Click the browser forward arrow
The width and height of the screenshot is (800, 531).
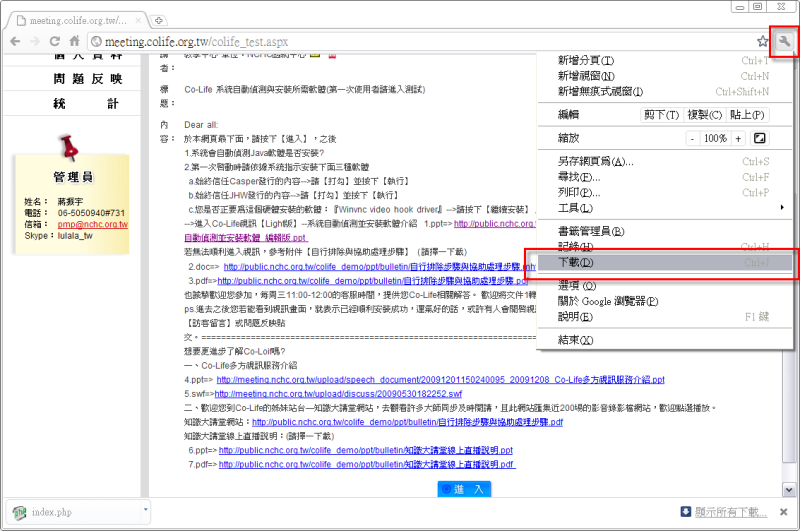(35, 41)
